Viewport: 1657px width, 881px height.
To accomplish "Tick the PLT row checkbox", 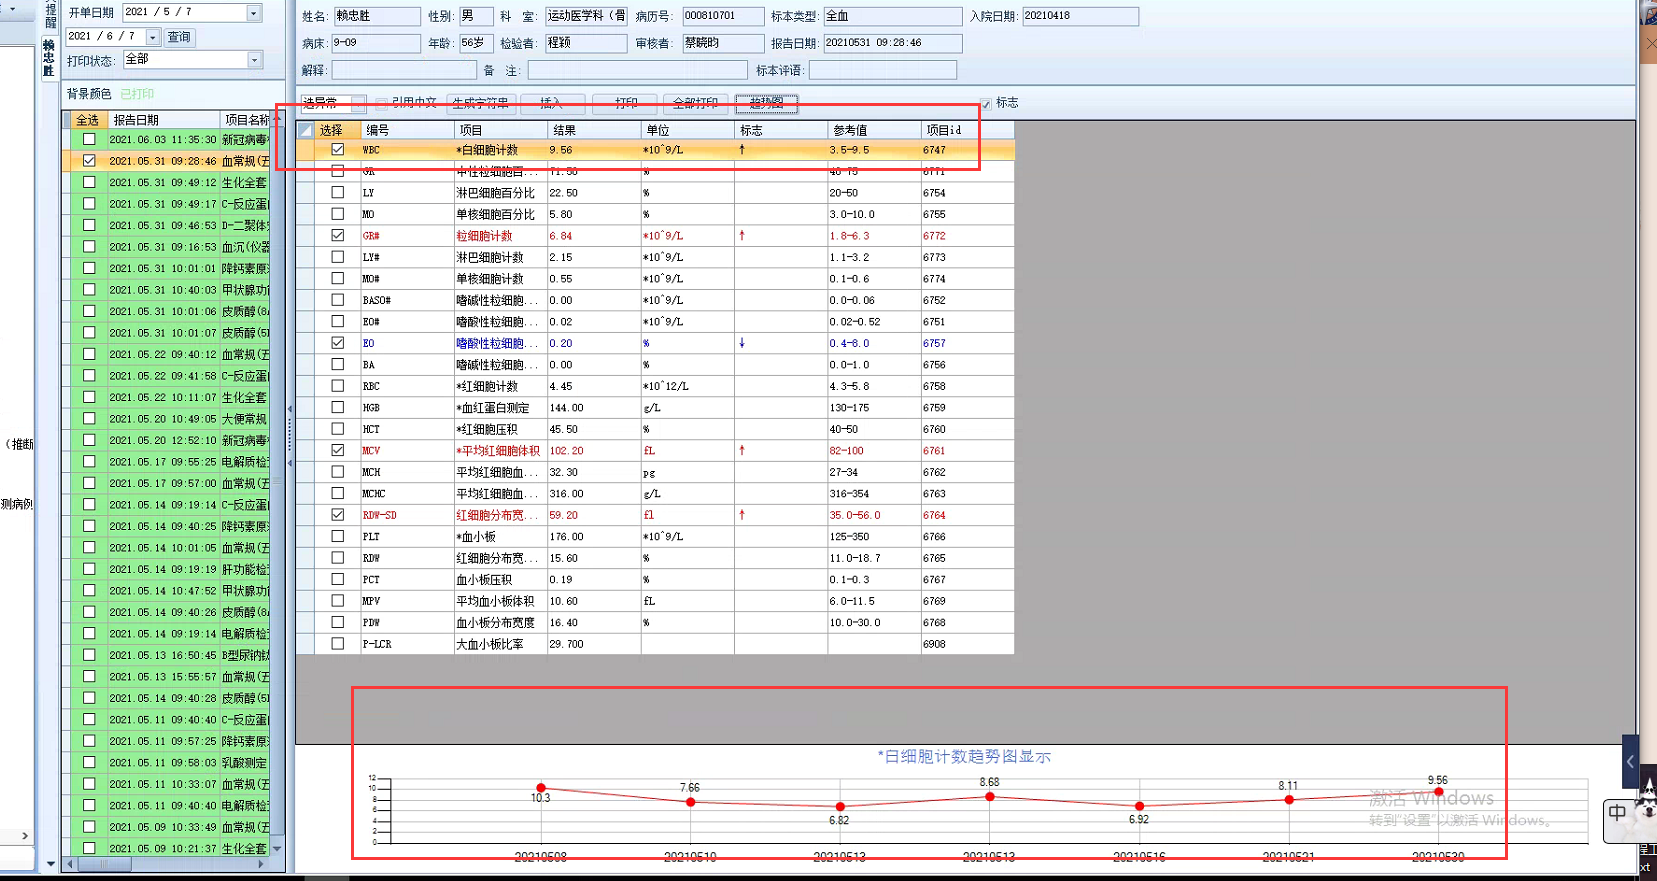I will tap(338, 537).
